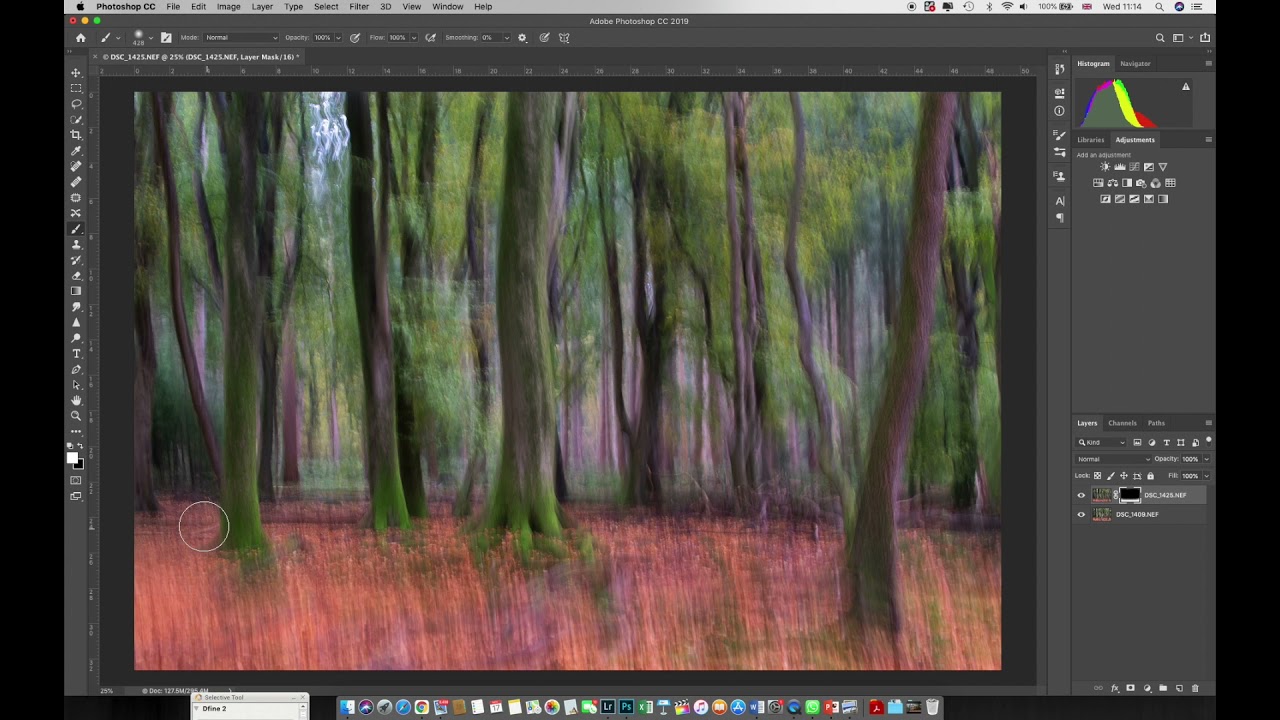Add a Channel Mixer adjustment
The image size is (1280, 720).
click(1156, 183)
